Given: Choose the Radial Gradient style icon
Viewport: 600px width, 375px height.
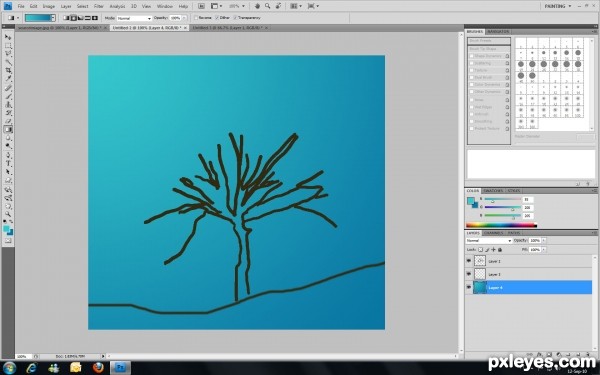Looking at the screenshot, I should pos(73,18).
